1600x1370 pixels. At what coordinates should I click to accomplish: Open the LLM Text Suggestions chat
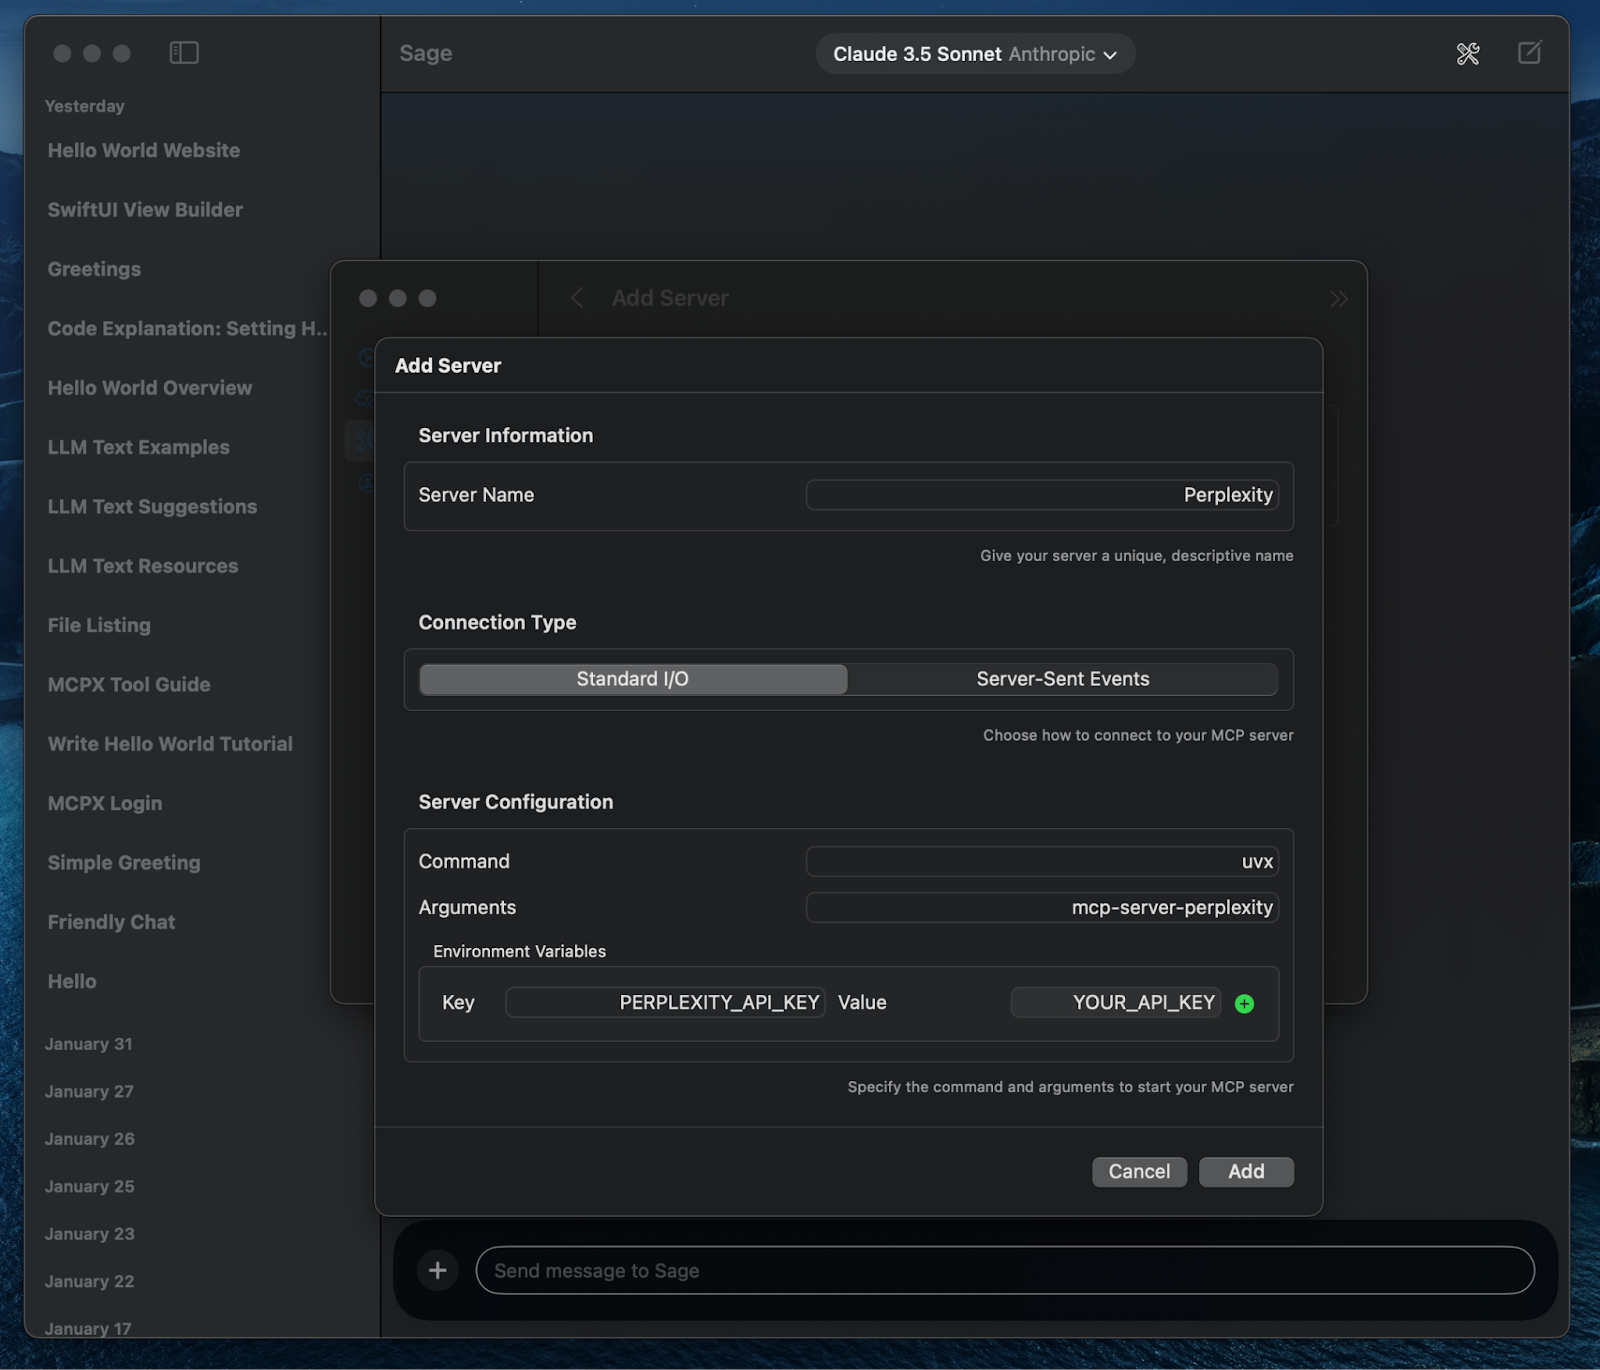point(152,507)
